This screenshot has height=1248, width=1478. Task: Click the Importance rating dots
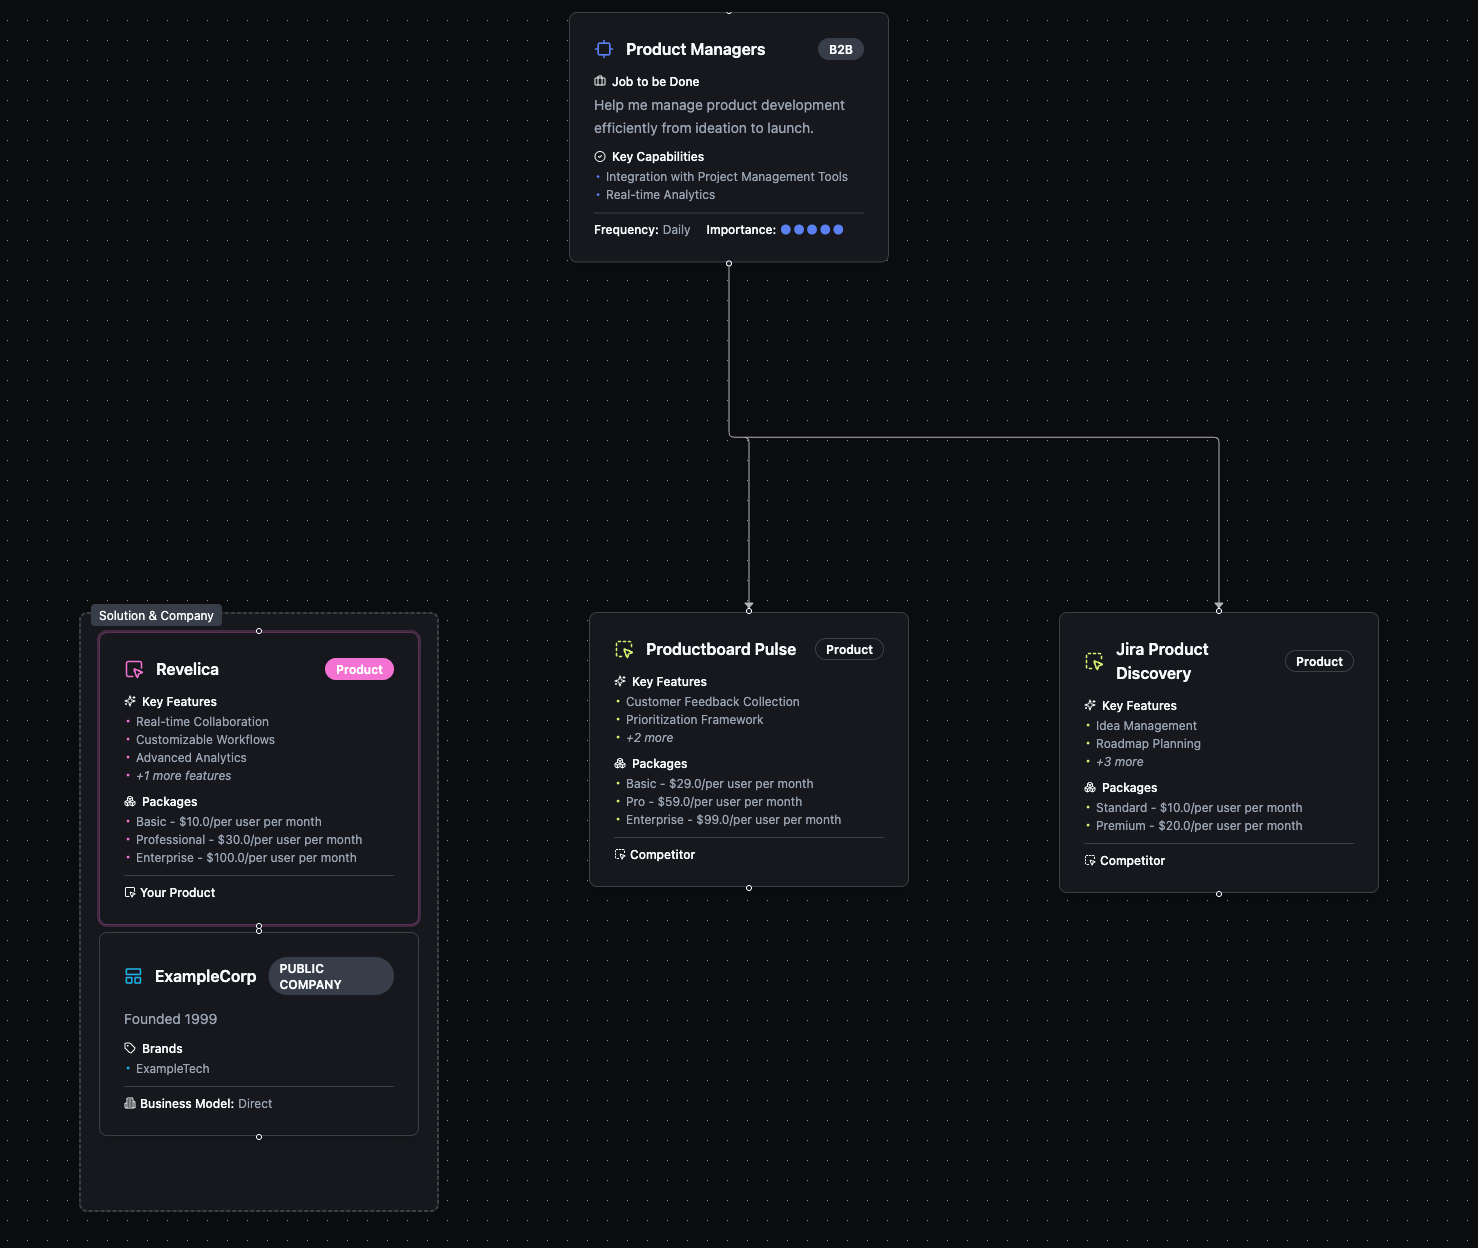coord(811,229)
